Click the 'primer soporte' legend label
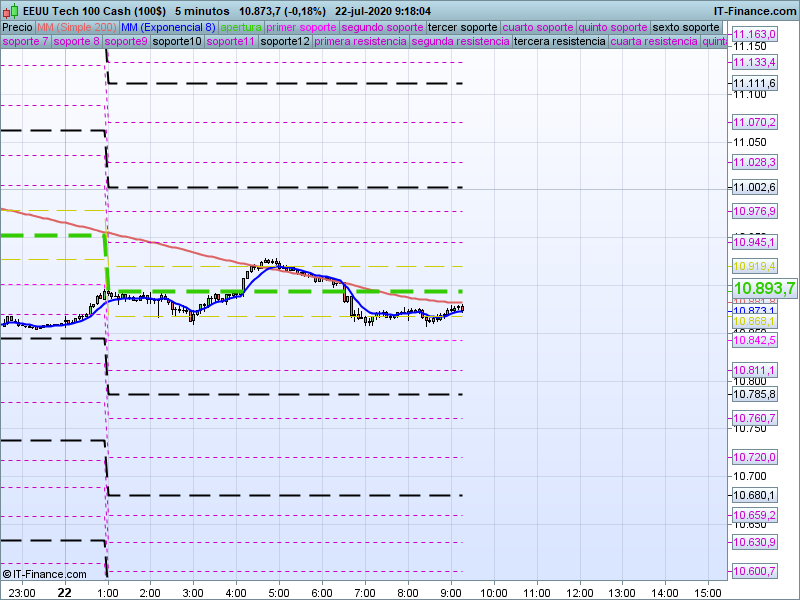The width and height of the screenshot is (800, 600). (x=302, y=27)
